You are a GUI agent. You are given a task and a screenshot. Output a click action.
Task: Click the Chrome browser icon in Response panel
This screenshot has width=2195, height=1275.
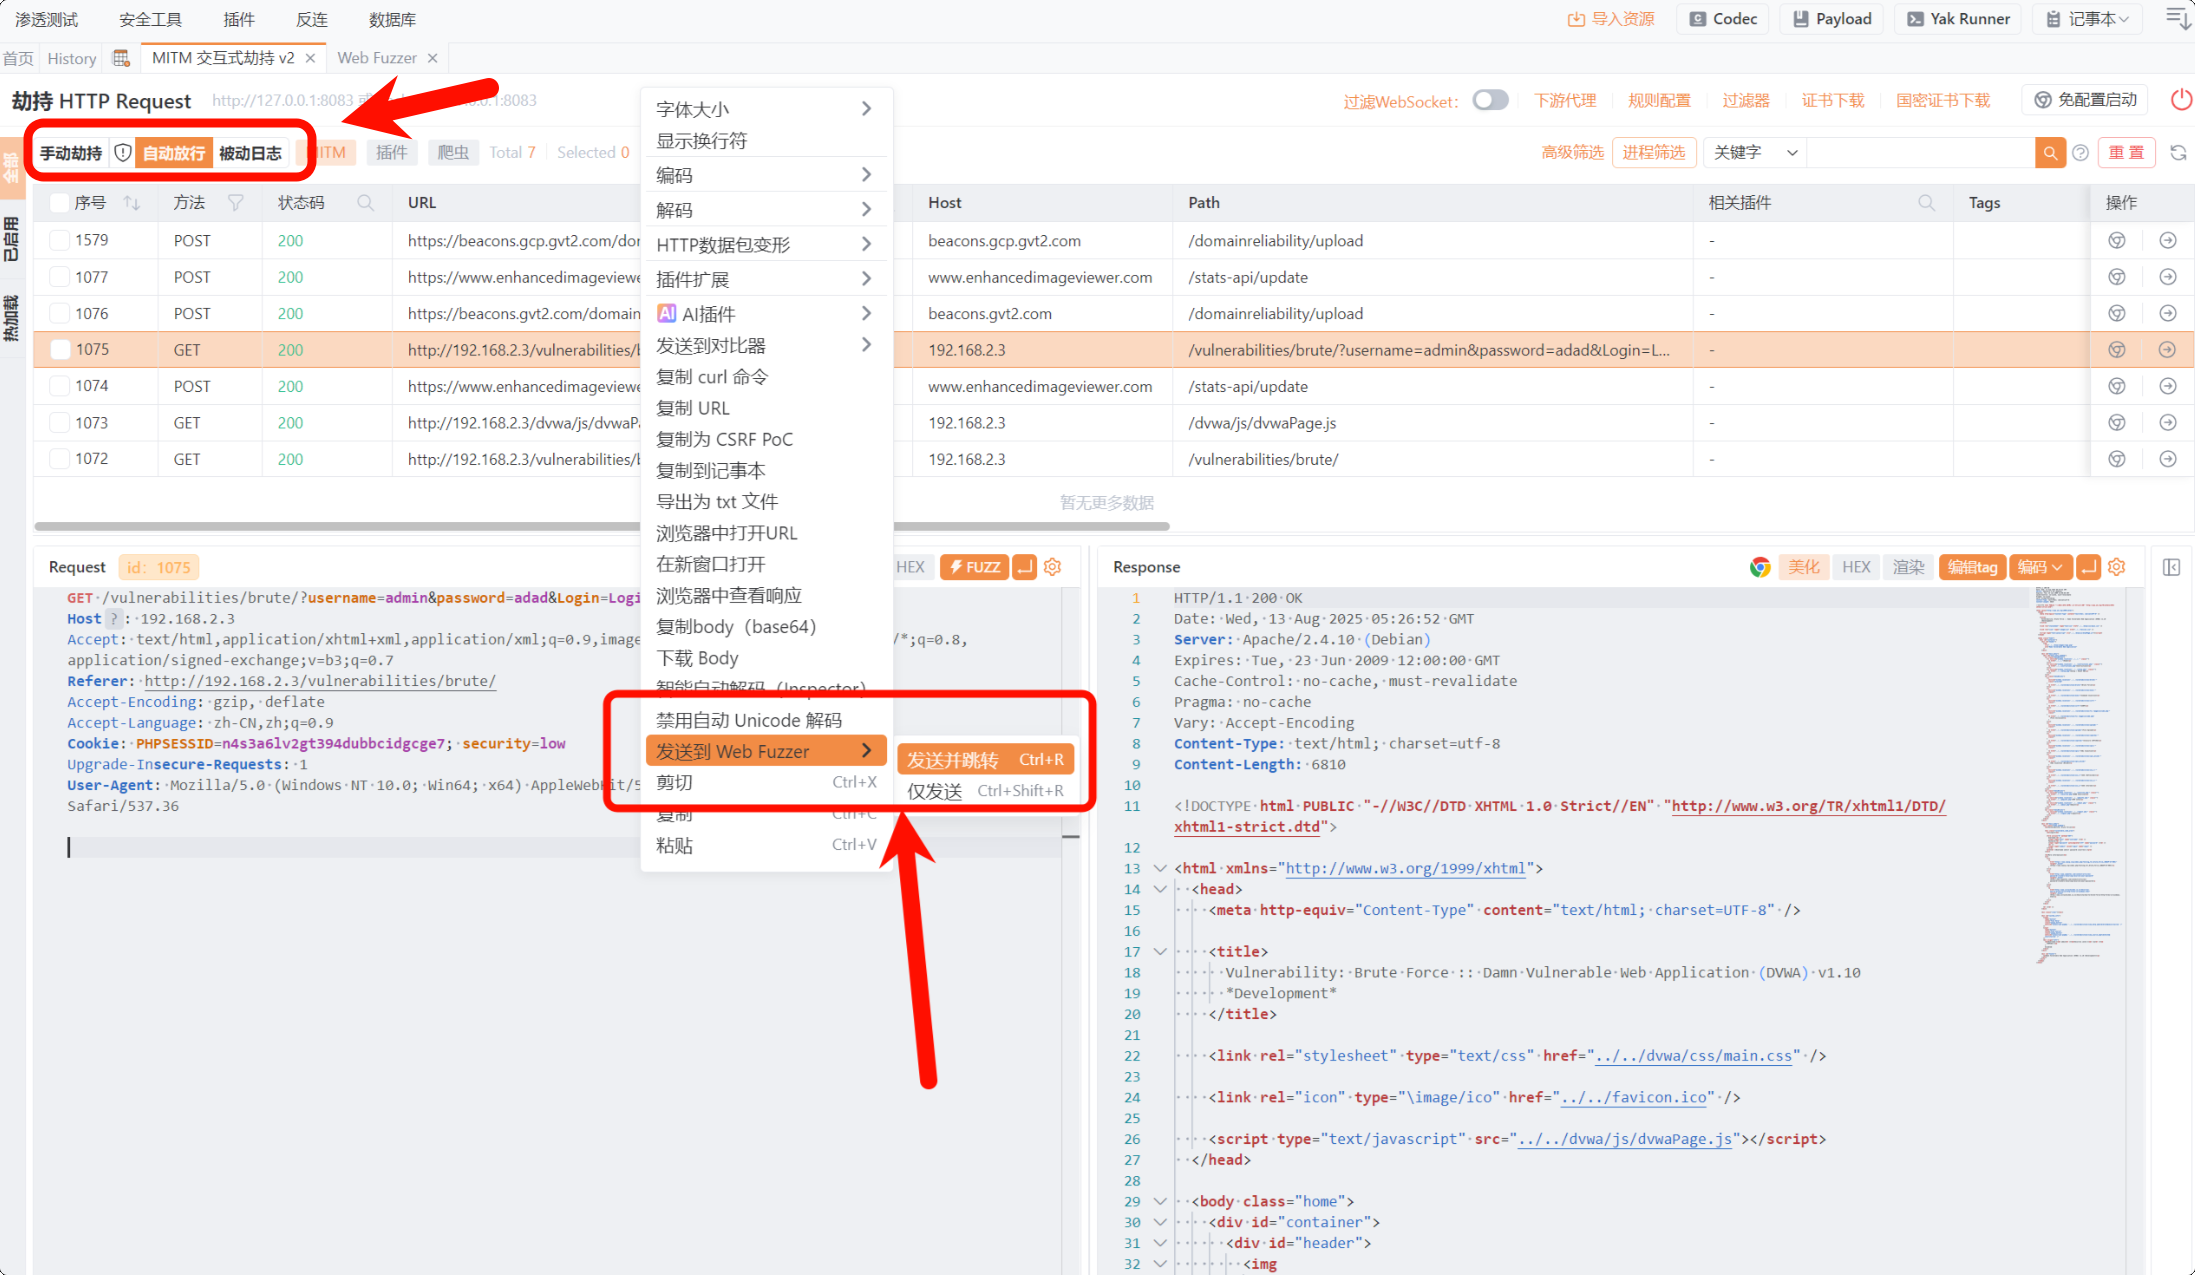[x=1760, y=567]
